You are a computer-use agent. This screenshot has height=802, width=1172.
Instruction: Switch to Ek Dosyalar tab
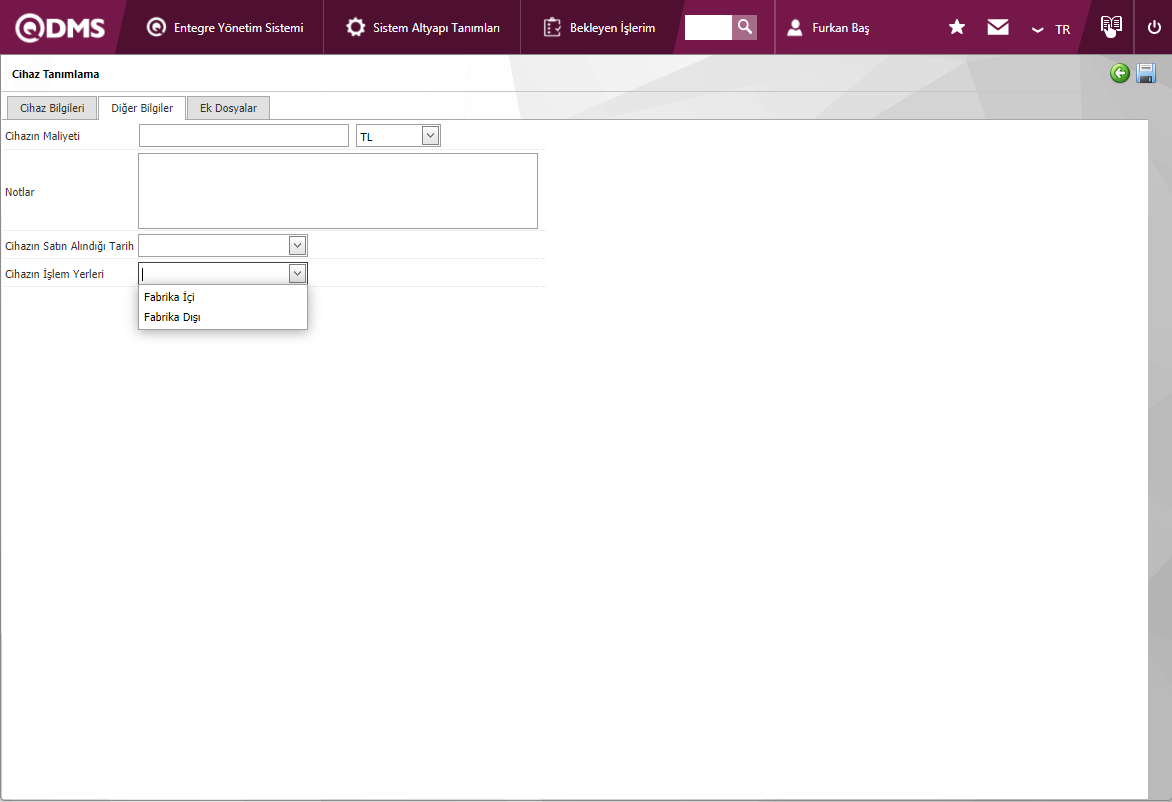[x=228, y=108]
